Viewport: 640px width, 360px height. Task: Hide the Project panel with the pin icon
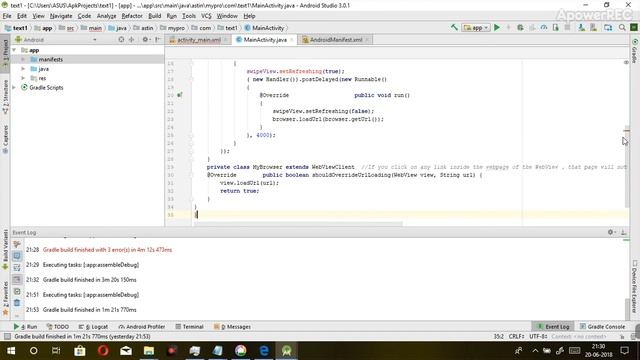pos(158,40)
